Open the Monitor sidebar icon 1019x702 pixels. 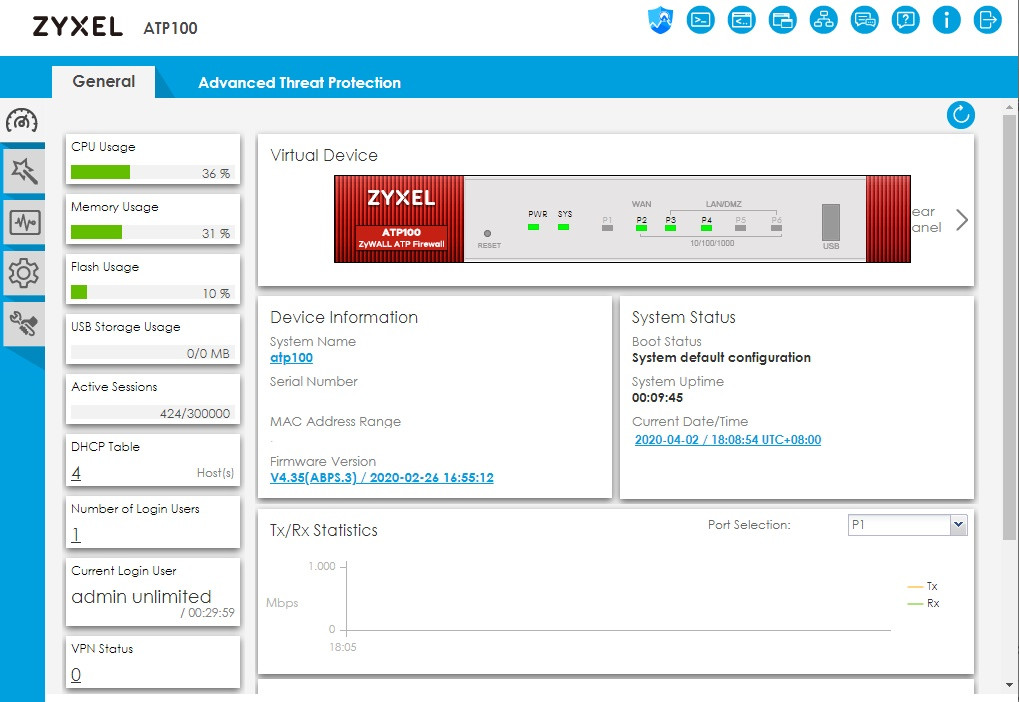click(x=23, y=222)
